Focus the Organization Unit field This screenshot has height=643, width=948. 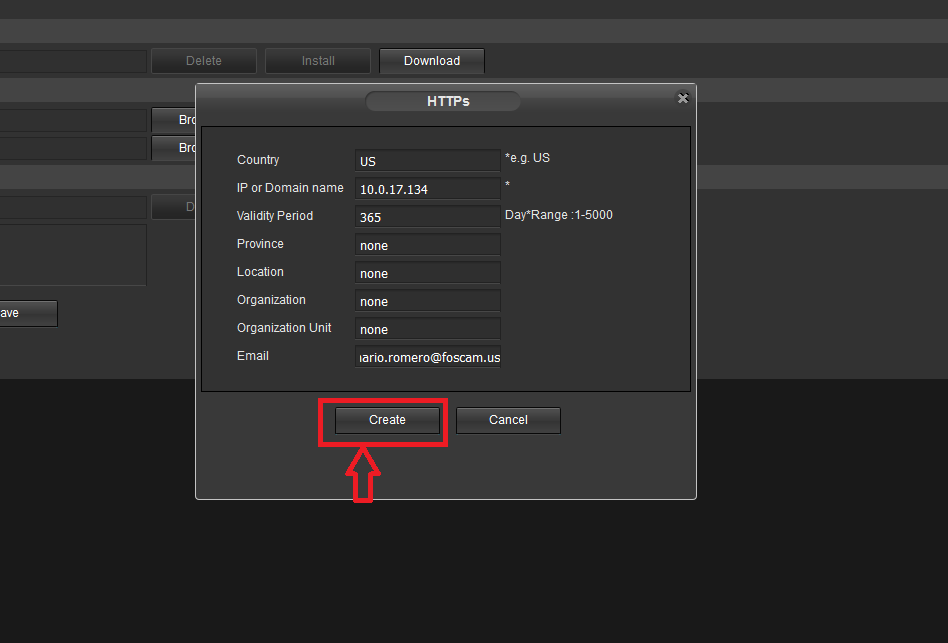click(x=427, y=329)
